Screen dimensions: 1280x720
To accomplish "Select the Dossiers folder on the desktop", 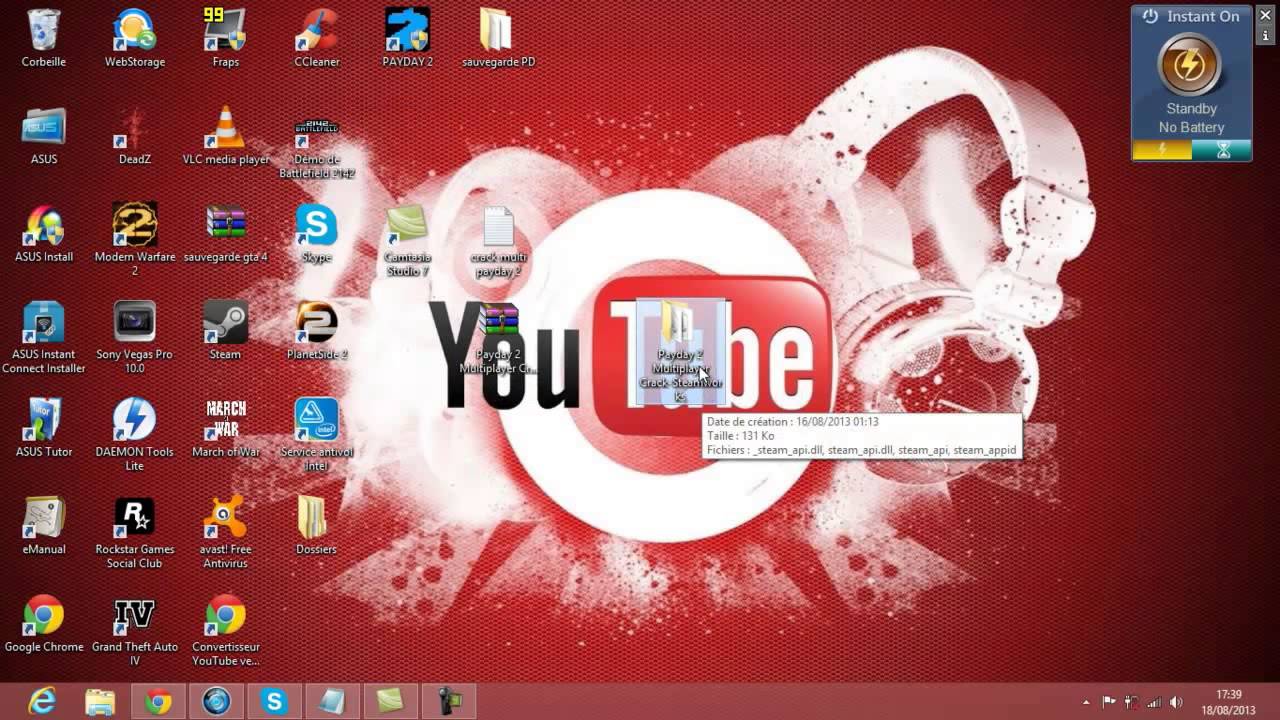I will 317,526.
